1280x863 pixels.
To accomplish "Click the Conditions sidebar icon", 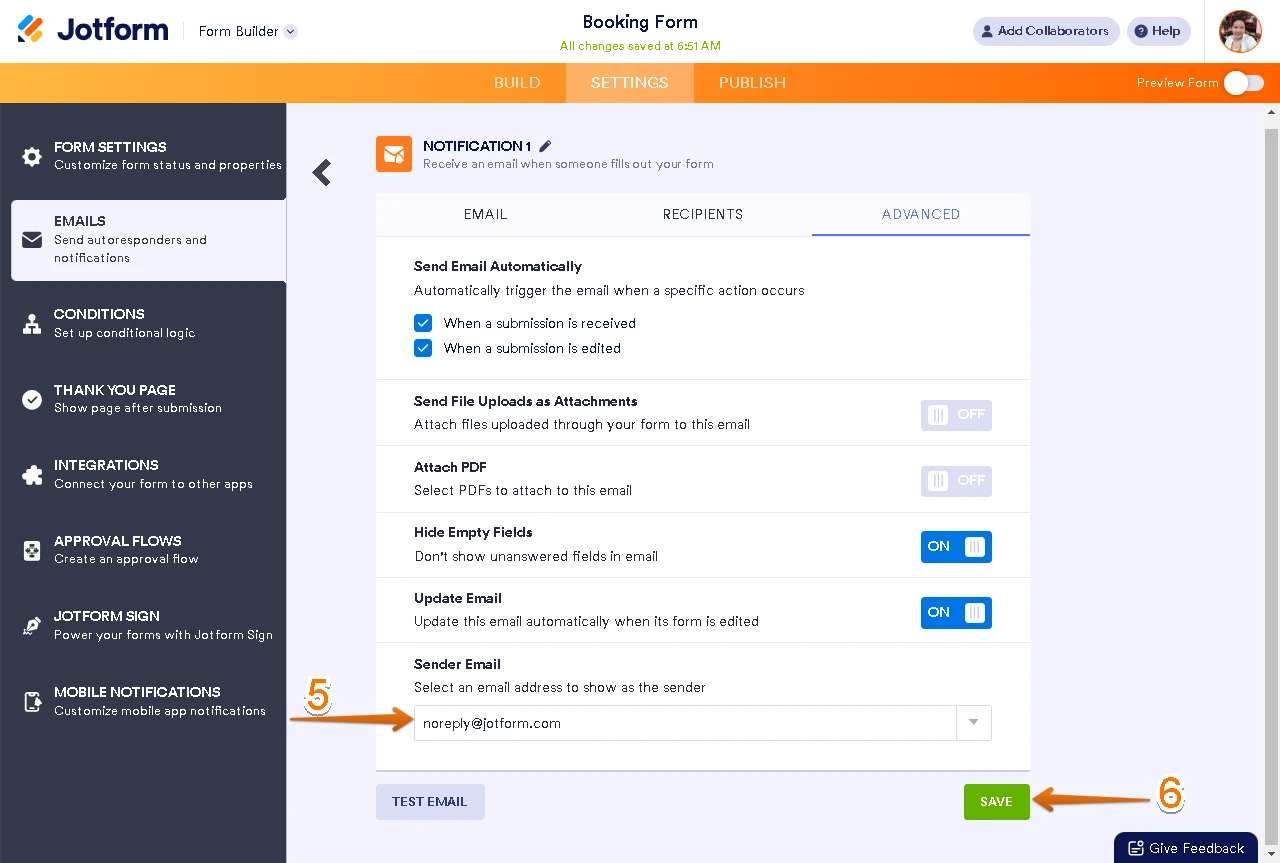I will tap(32, 323).
